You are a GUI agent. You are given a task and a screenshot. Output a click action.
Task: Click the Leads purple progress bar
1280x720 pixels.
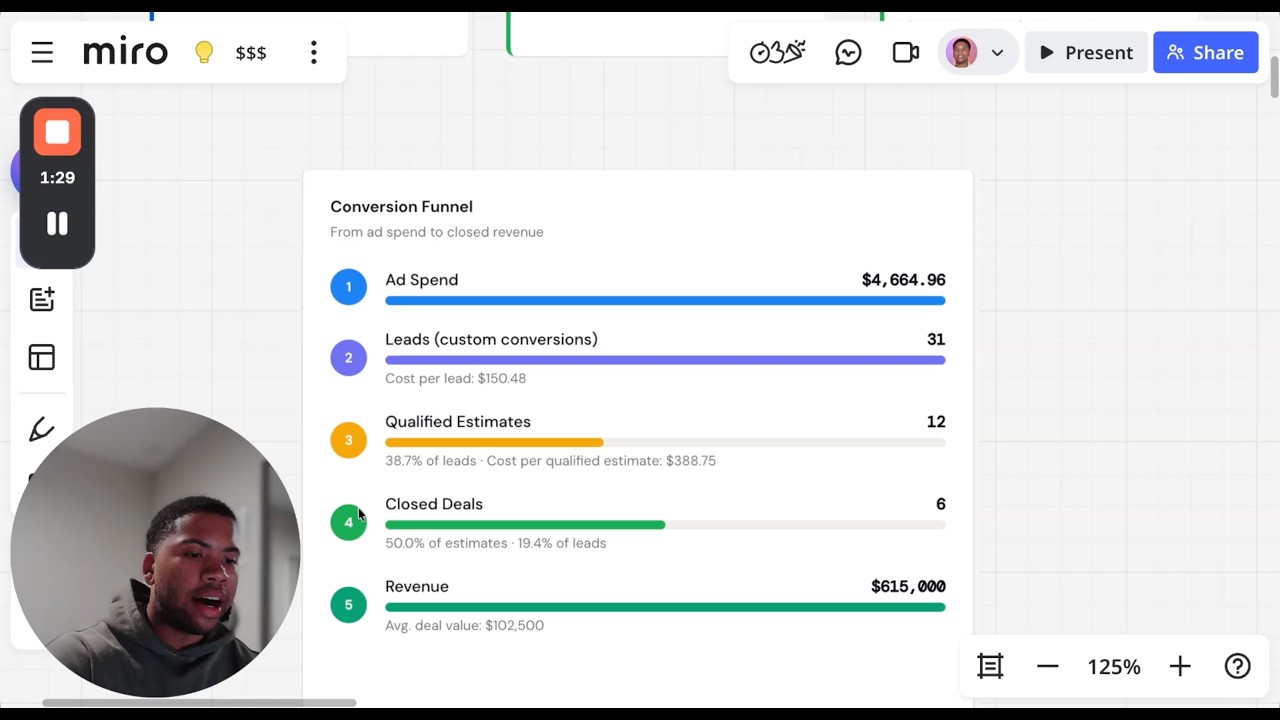pos(665,360)
